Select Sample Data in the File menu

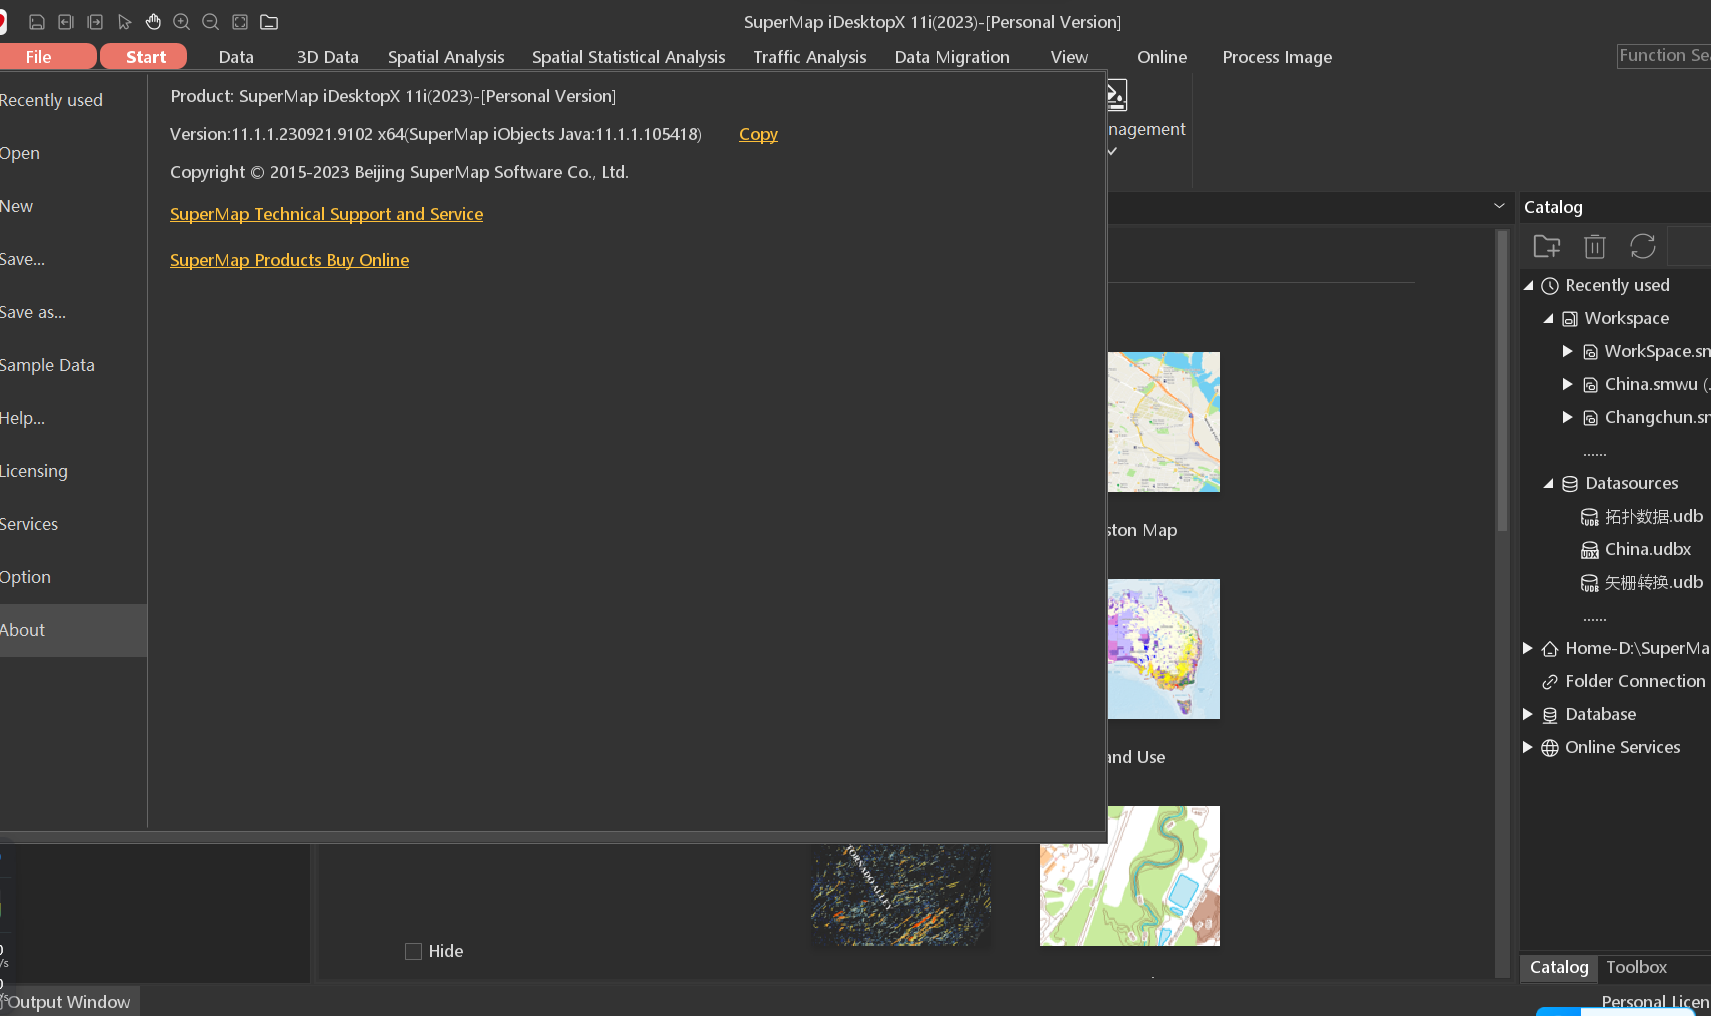pos(73,365)
